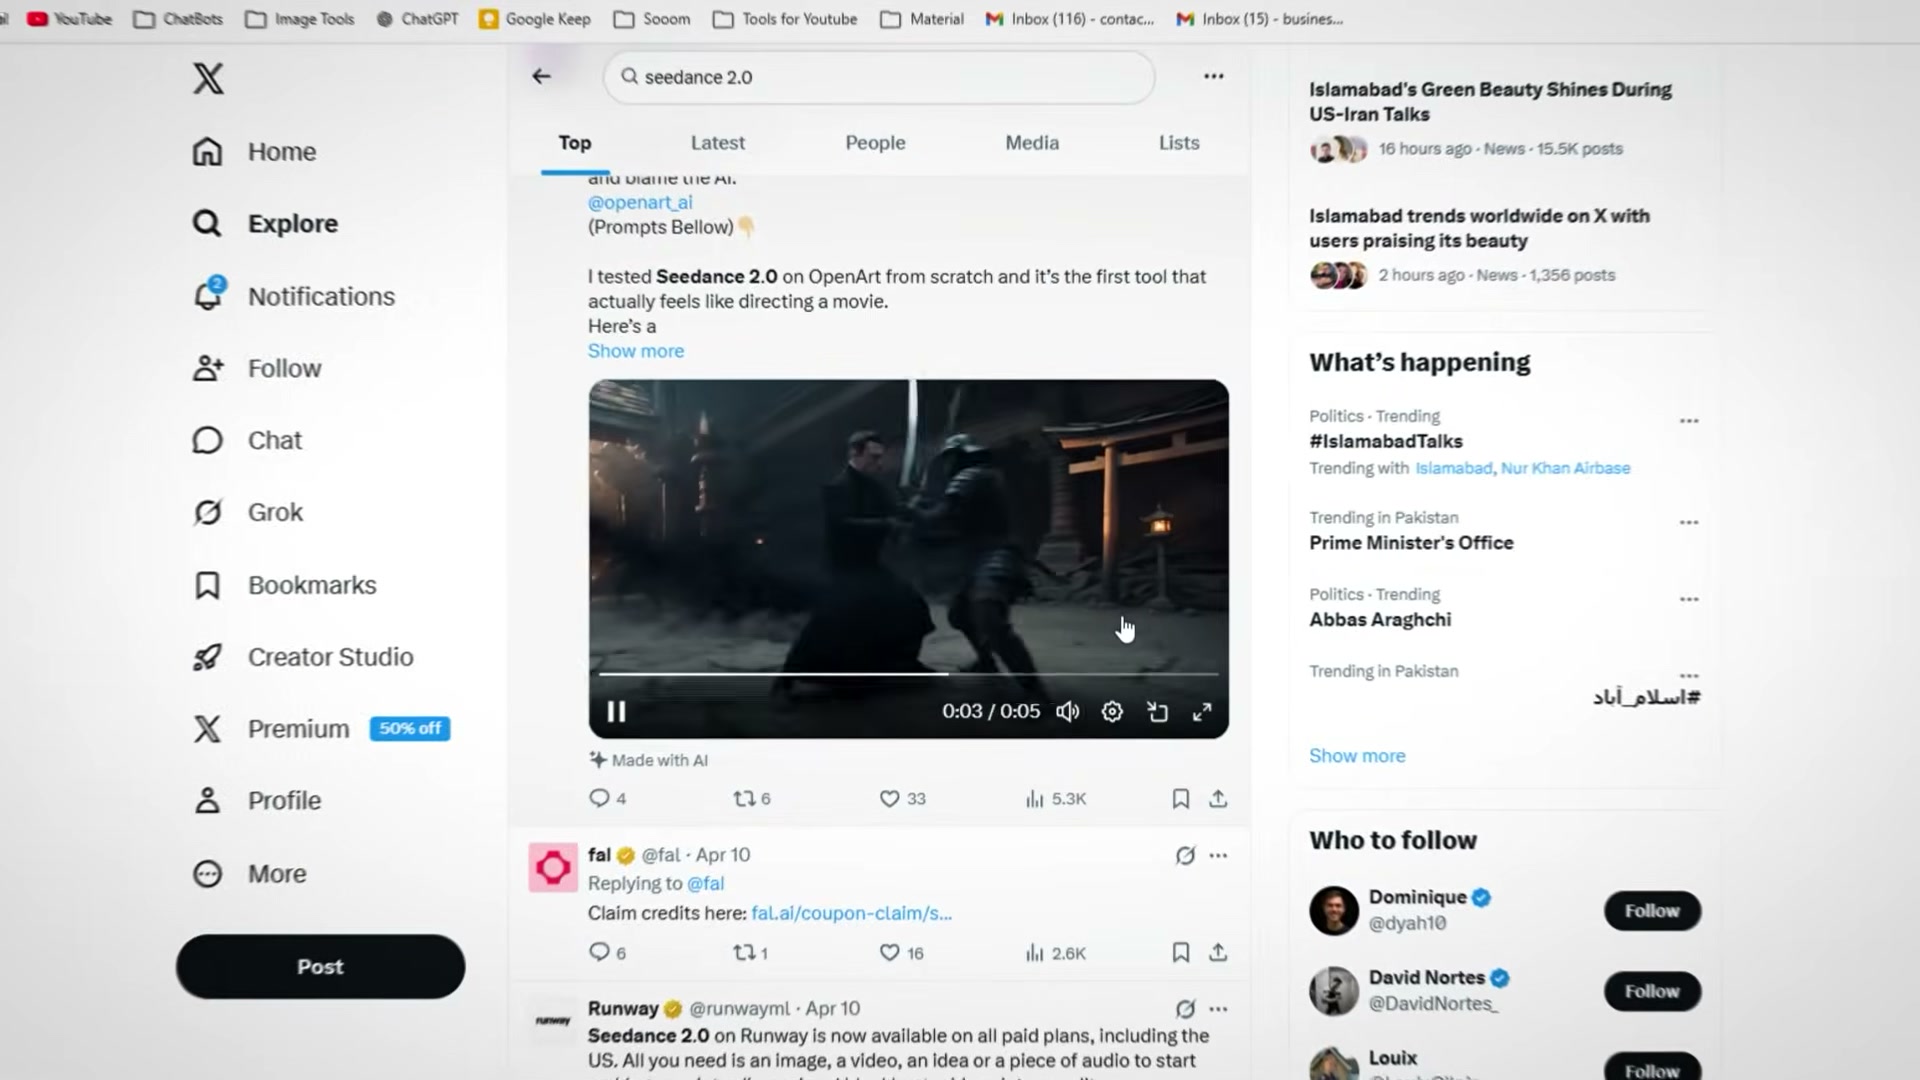Show more trends in What's happening
The width and height of the screenshot is (1920, 1080).
pyautogui.click(x=1357, y=755)
